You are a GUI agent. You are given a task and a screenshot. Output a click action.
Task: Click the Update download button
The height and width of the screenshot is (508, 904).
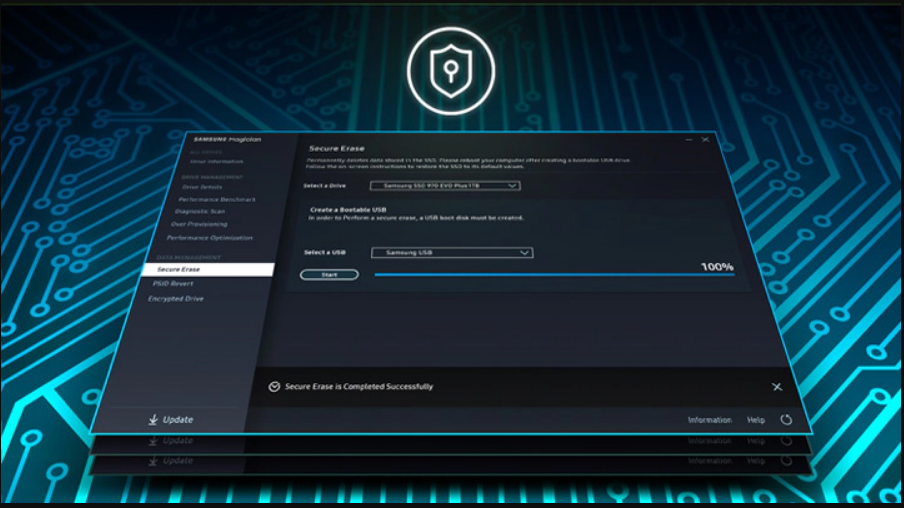pos(171,420)
